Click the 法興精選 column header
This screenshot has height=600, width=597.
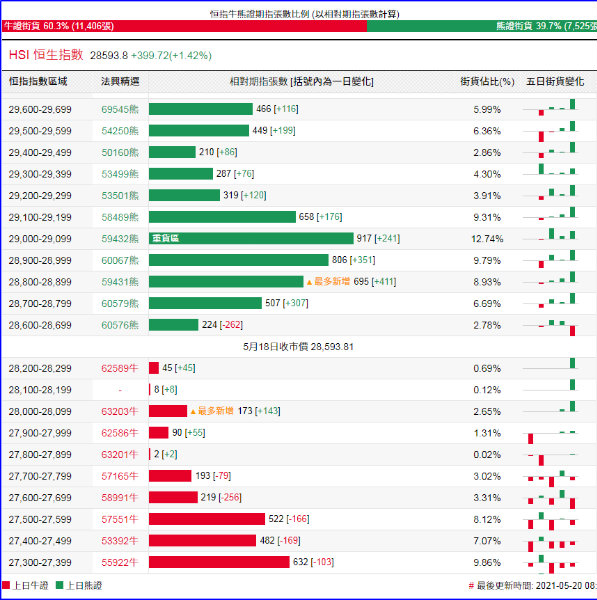click(x=120, y=82)
